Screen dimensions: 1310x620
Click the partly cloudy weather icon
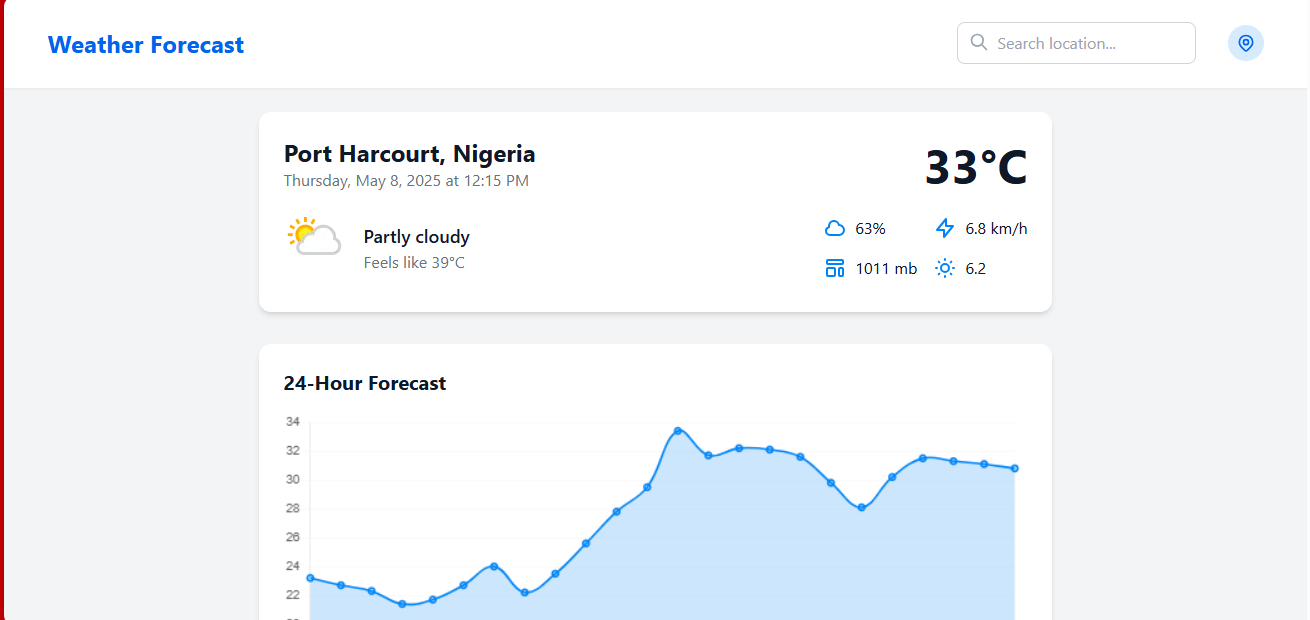(x=314, y=237)
